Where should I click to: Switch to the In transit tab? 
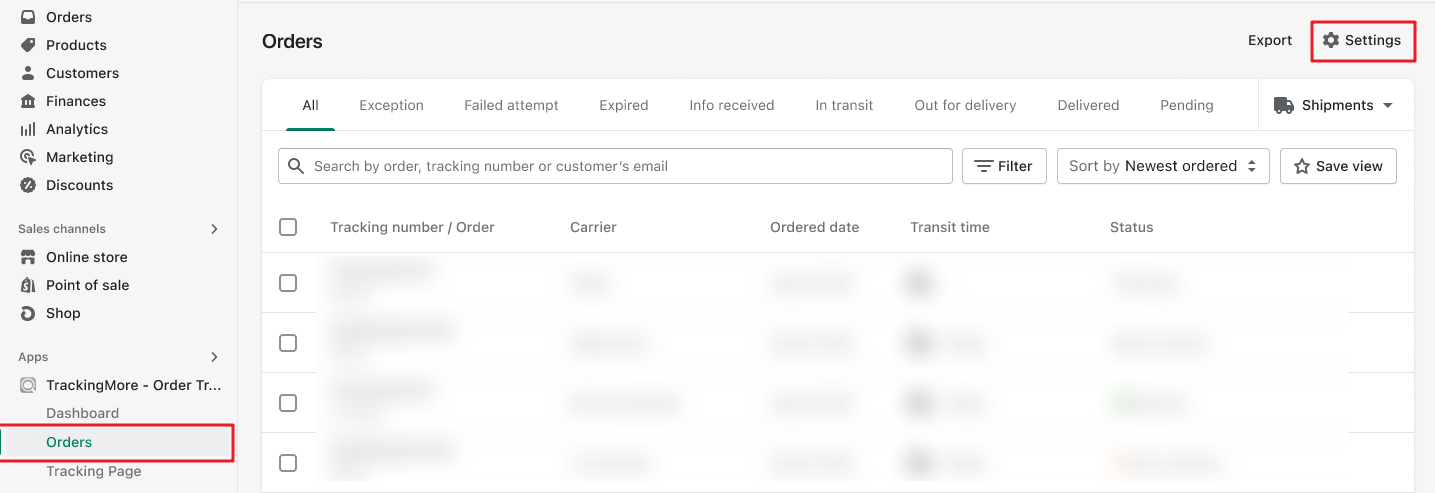point(844,105)
